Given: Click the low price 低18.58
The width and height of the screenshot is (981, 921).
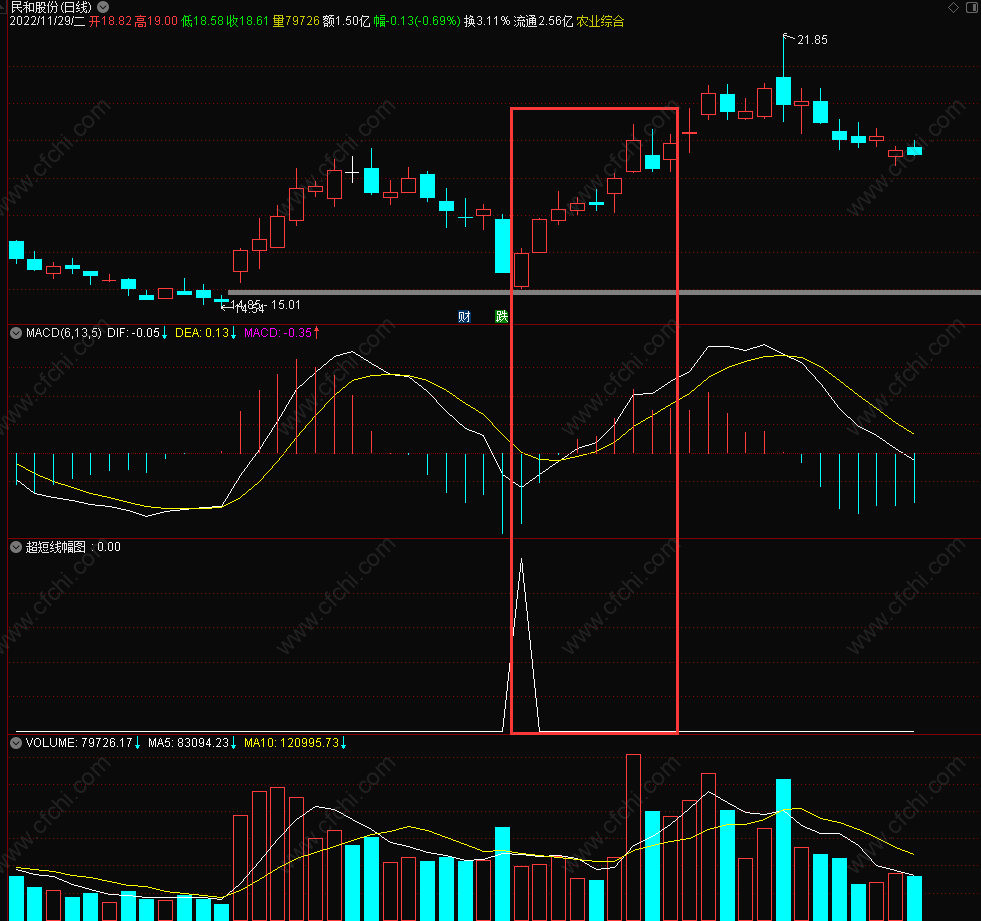Looking at the screenshot, I should [x=202, y=21].
